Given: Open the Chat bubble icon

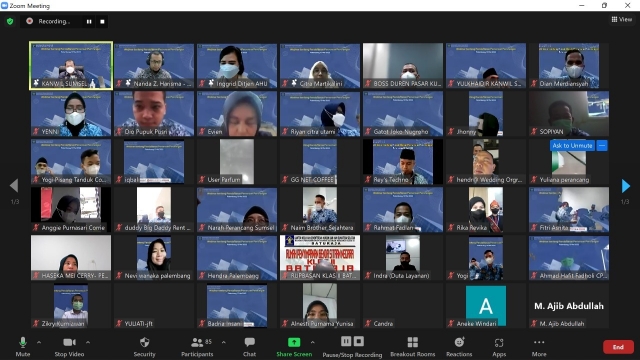Looking at the screenshot, I should tap(249, 342).
